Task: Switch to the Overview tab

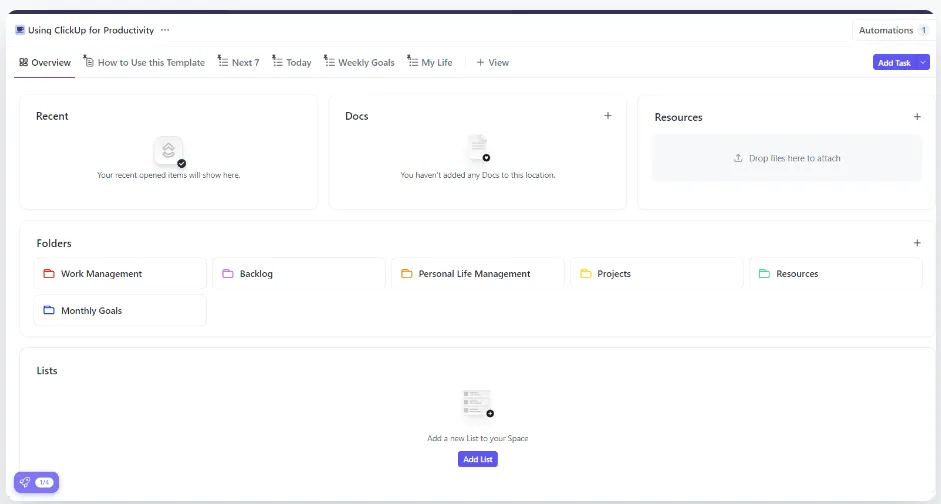Action: click(x=45, y=62)
